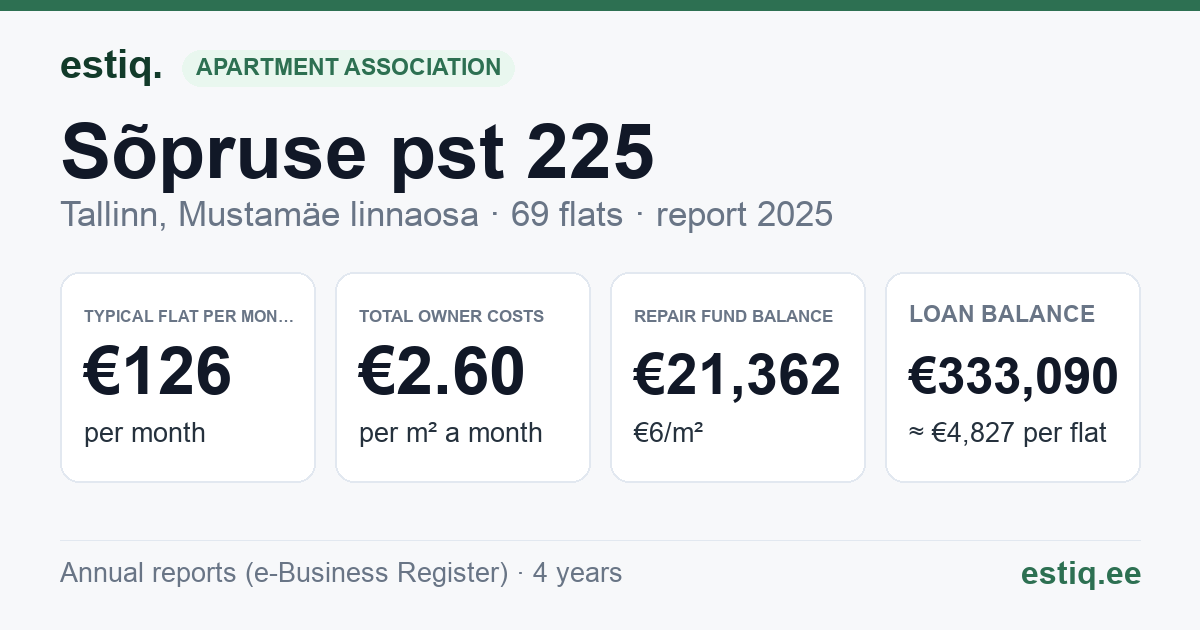
Task: Click the 'per month' caption
Action: (x=144, y=433)
